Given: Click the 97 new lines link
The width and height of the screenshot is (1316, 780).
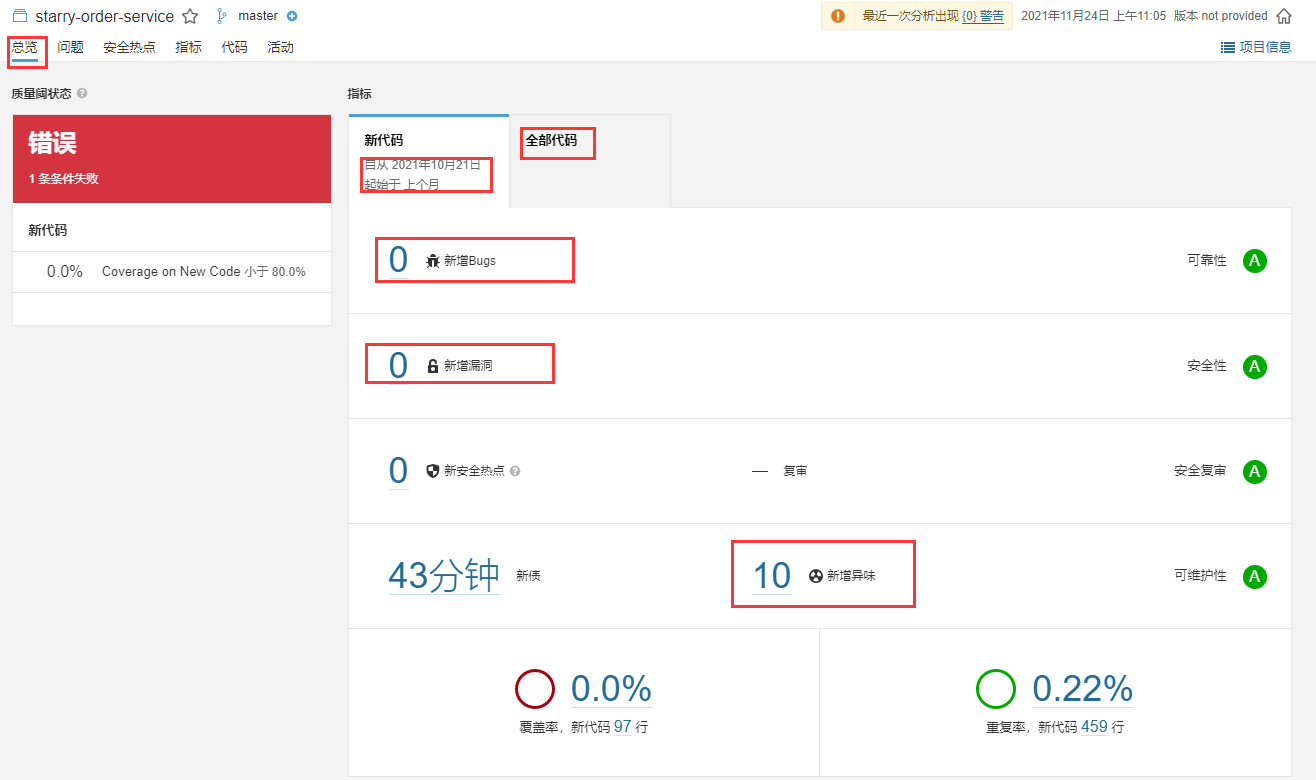Looking at the screenshot, I should point(623,727).
